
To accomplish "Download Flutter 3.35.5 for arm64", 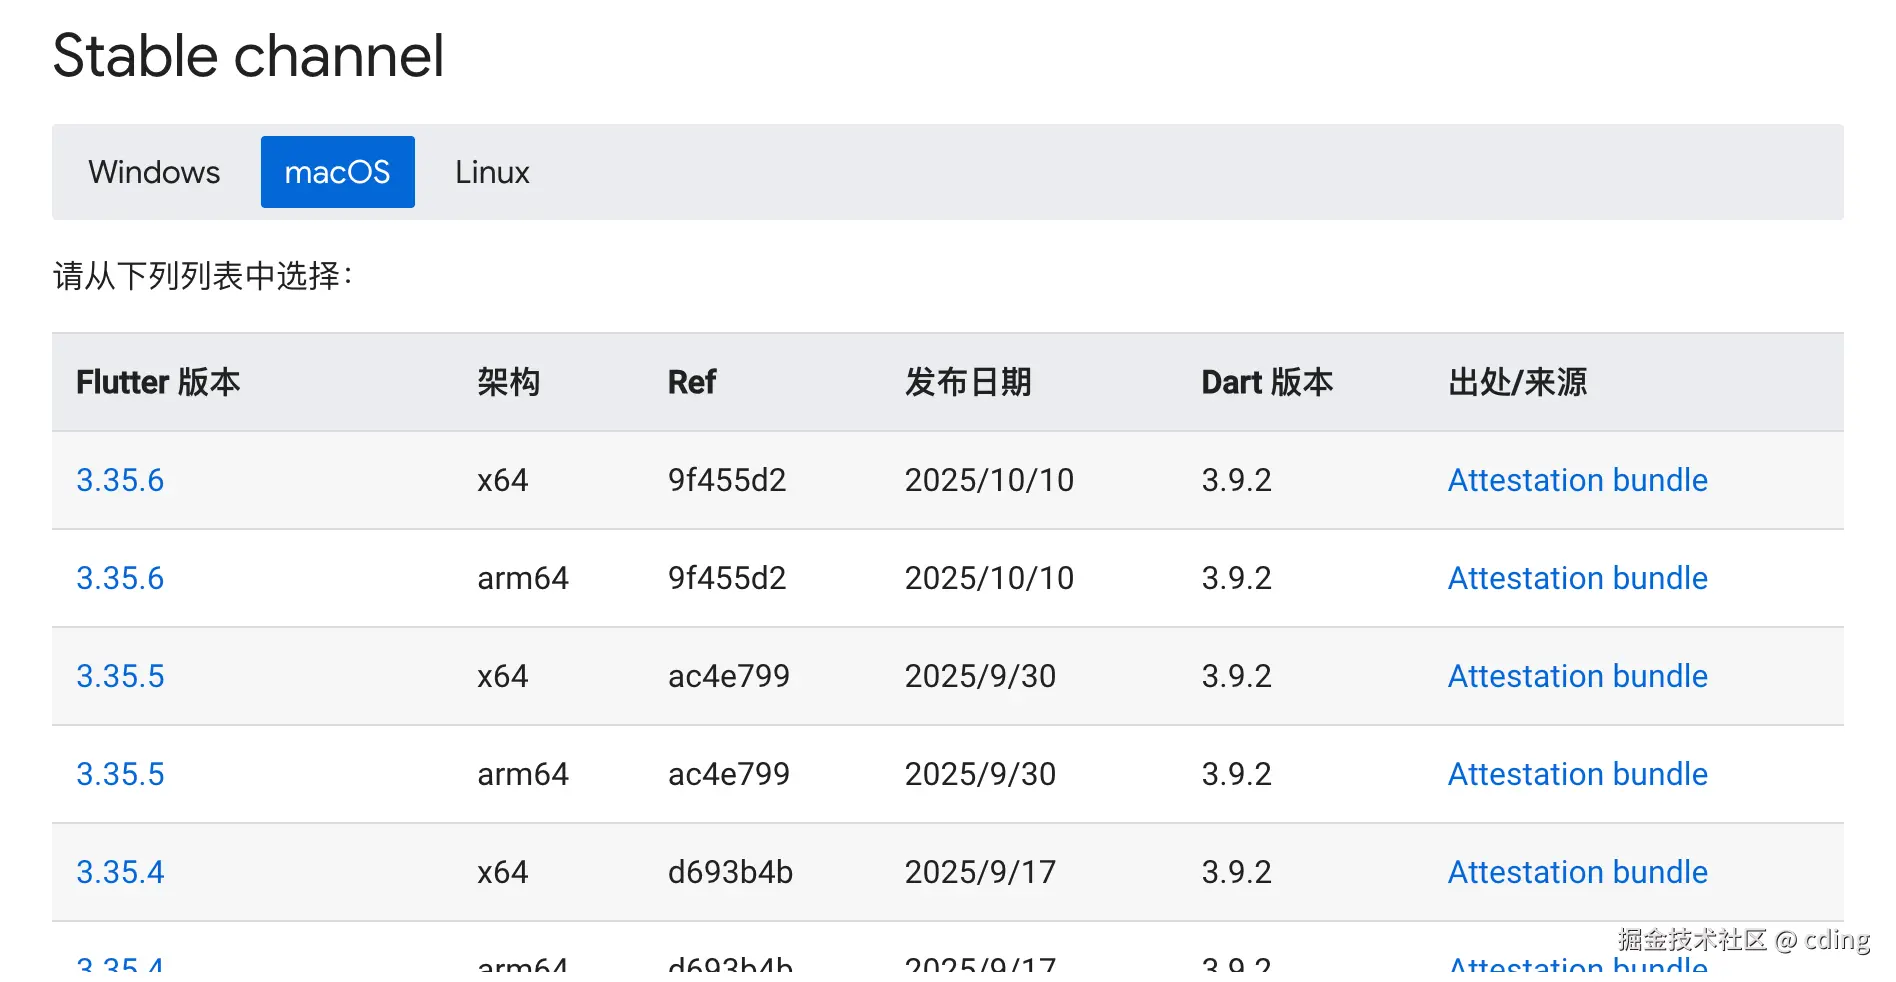I will (120, 774).
